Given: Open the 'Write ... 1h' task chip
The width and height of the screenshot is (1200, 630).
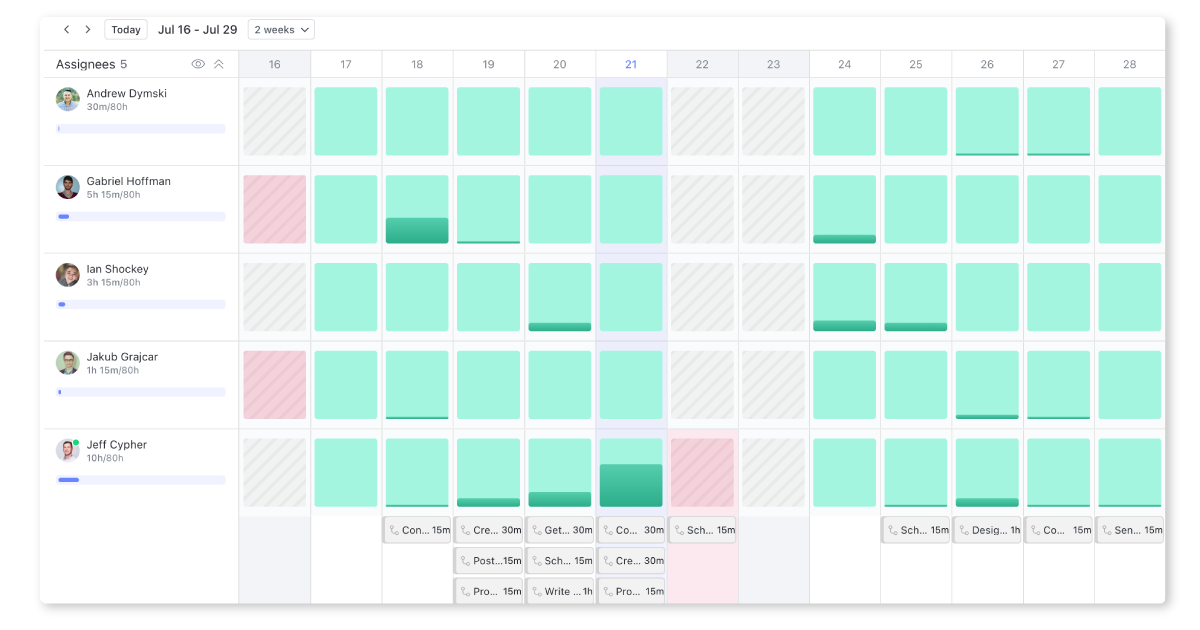Looking at the screenshot, I should (x=560, y=591).
